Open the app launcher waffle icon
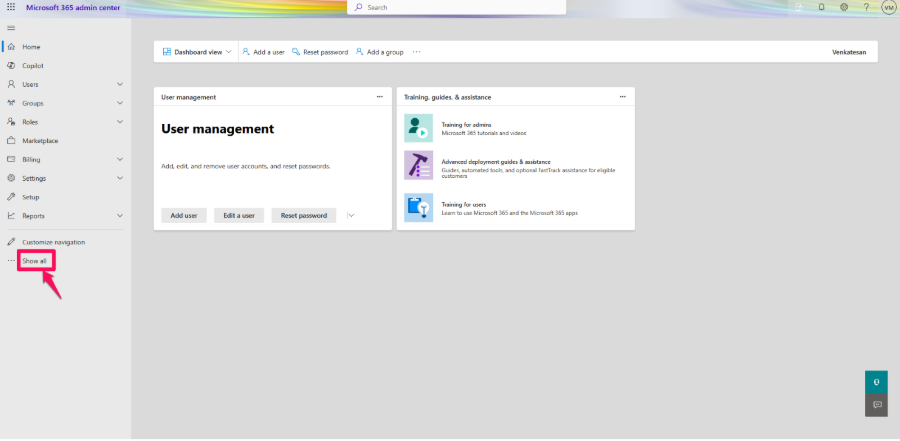Screen dimensions: 900x441 [x=11, y=7]
